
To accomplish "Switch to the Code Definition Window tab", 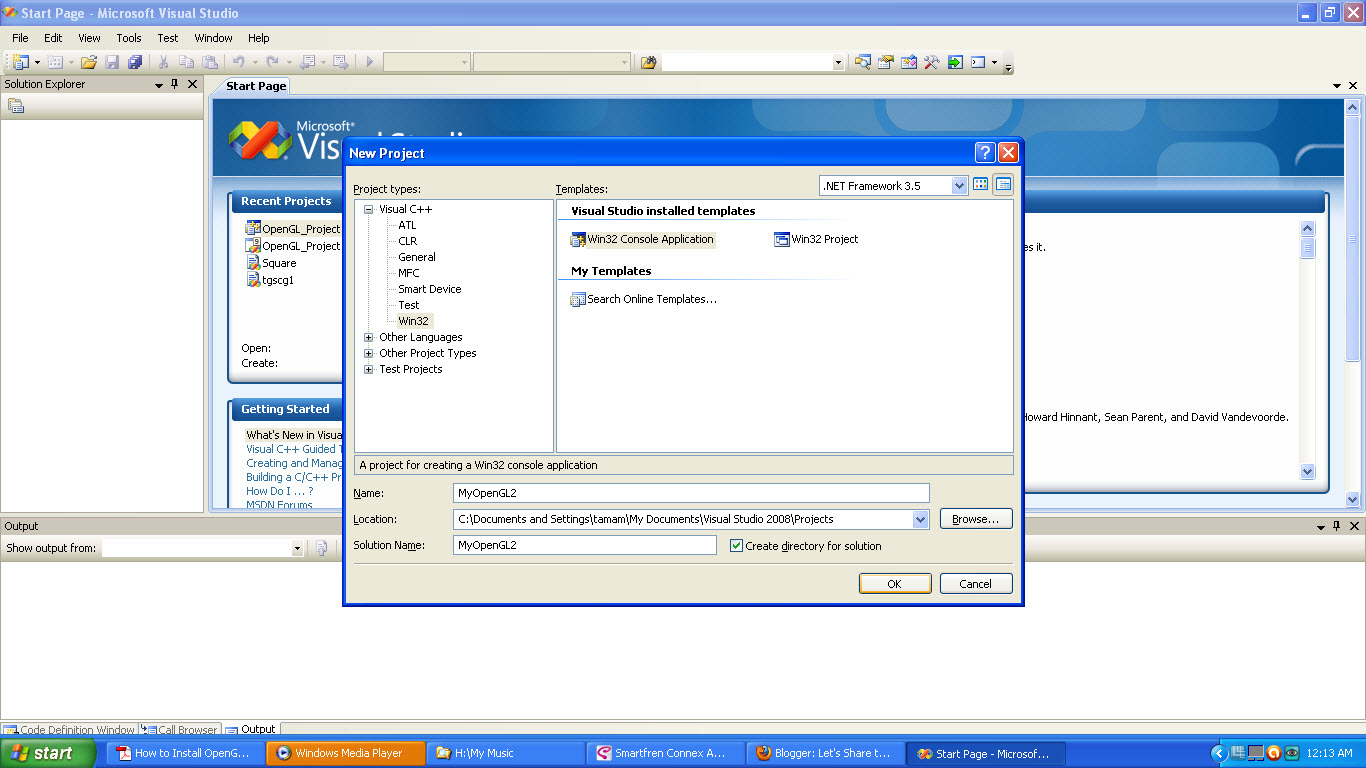I will pos(69,730).
